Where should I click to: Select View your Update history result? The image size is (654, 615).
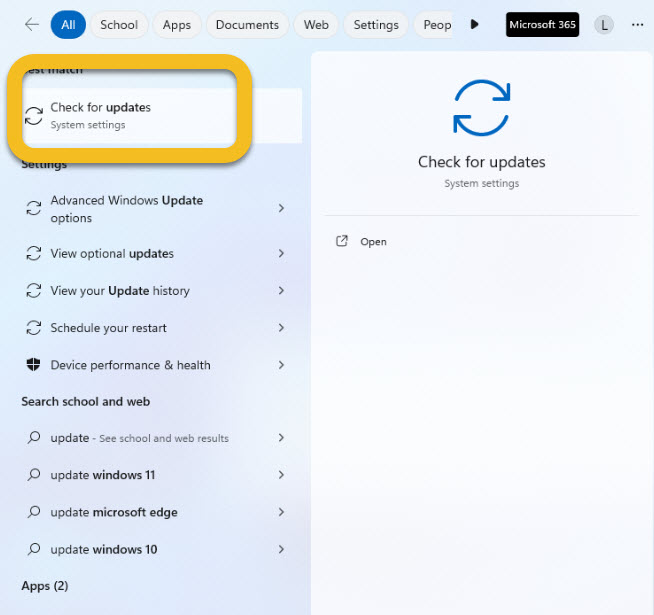120,291
